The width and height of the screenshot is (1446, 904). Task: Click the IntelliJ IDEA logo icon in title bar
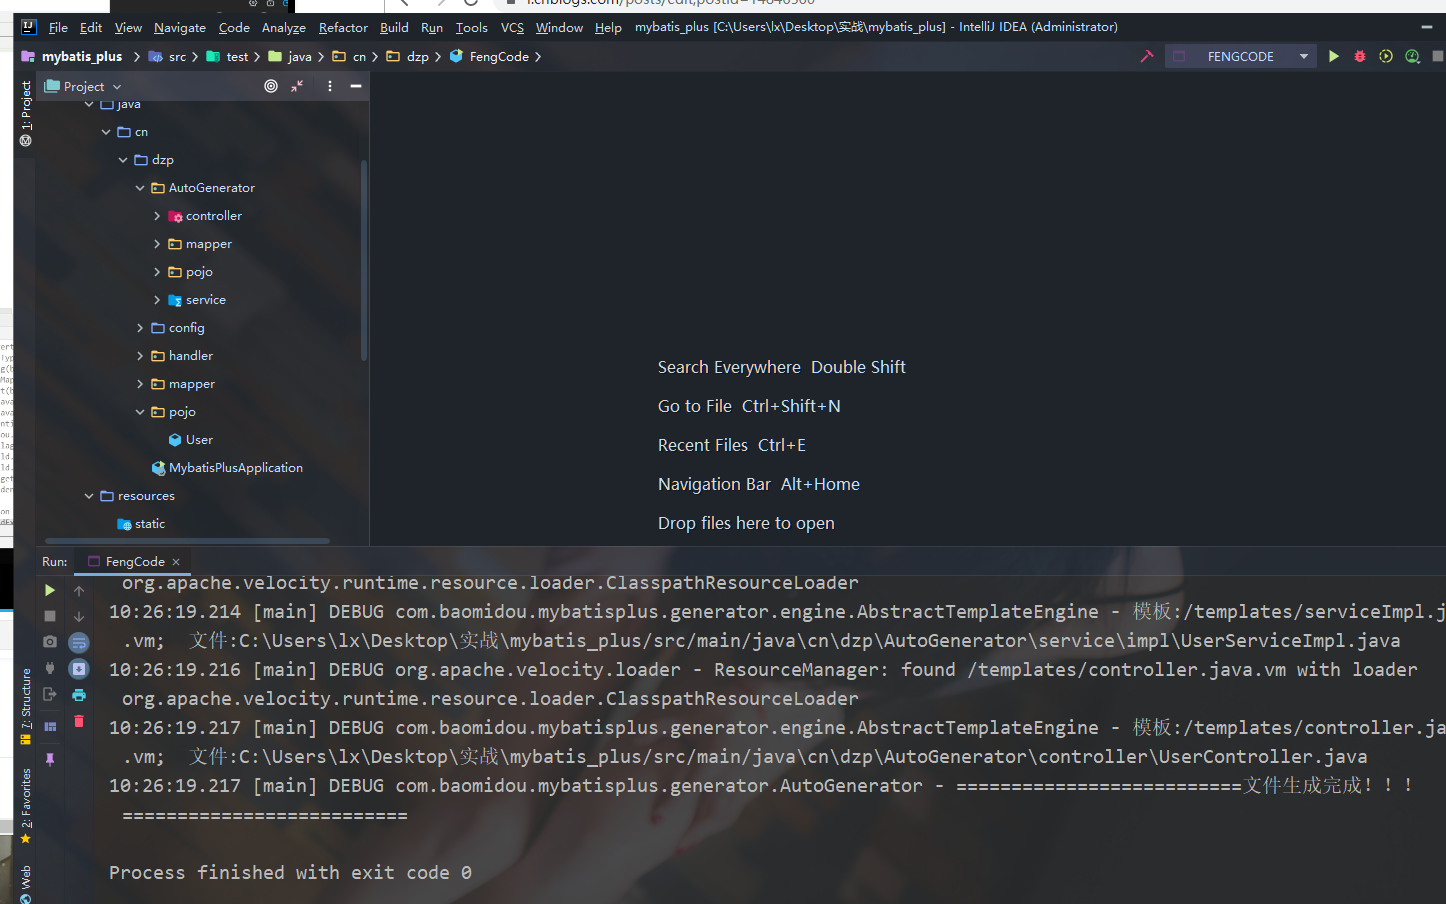tap(29, 27)
